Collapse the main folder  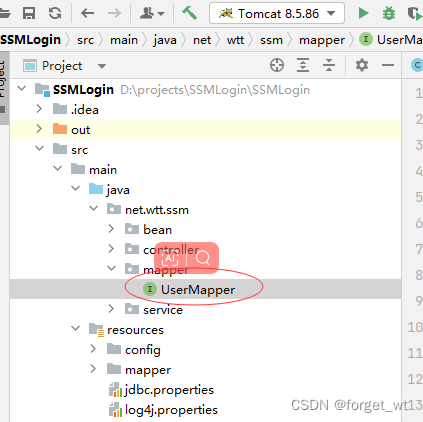click(x=58, y=169)
